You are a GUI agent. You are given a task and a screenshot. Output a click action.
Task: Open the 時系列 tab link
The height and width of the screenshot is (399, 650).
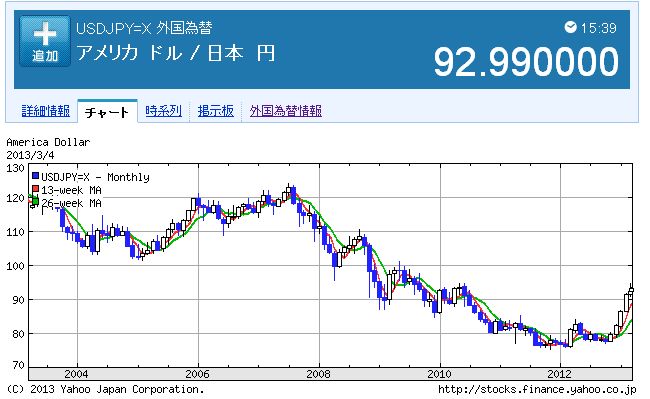(163, 111)
